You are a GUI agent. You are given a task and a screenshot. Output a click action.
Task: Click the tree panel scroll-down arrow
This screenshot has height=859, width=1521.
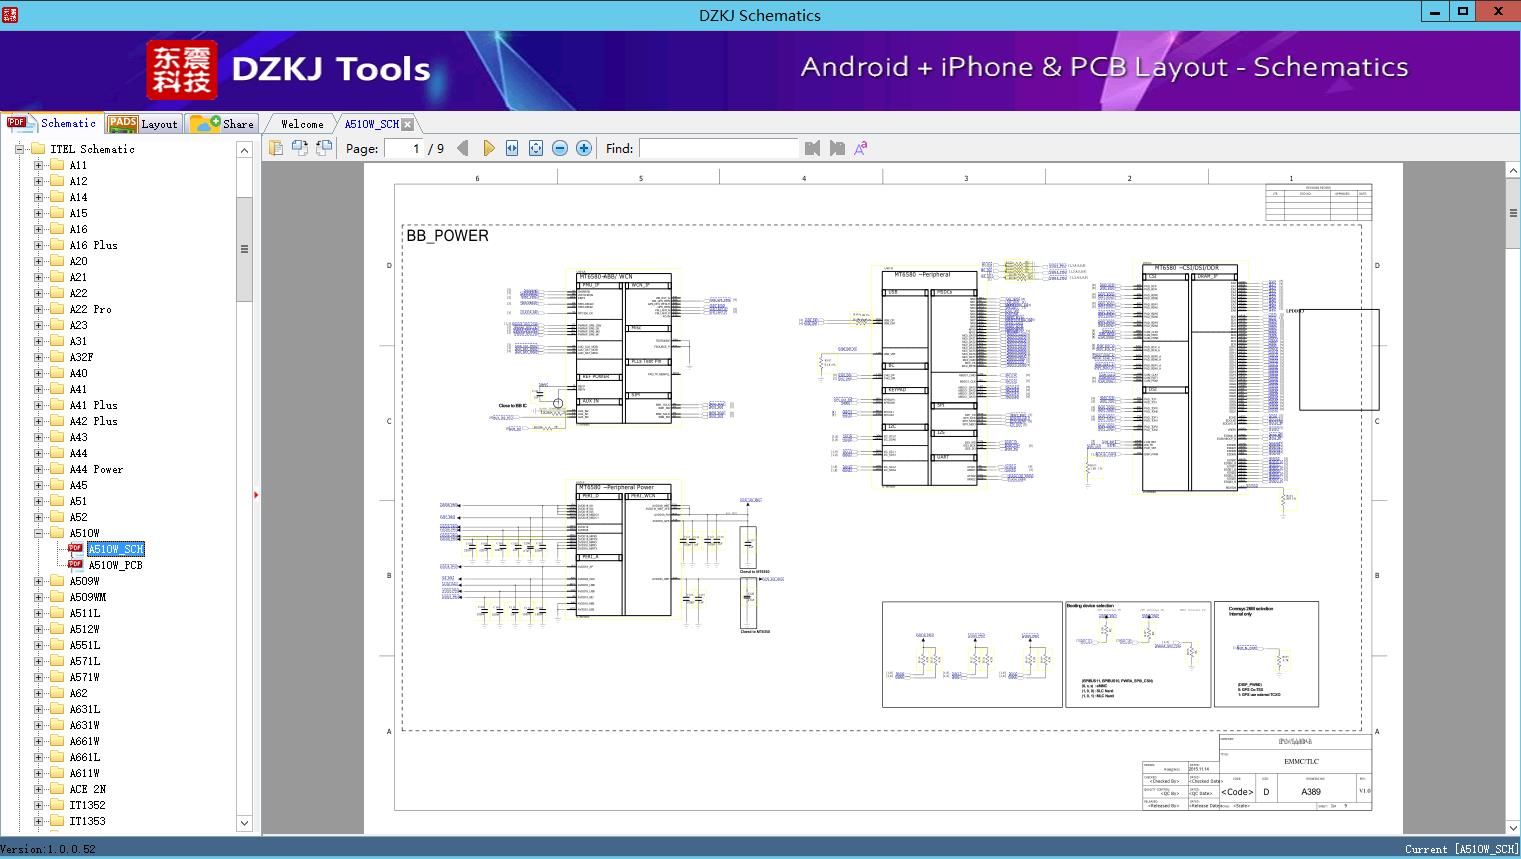tap(244, 823)
